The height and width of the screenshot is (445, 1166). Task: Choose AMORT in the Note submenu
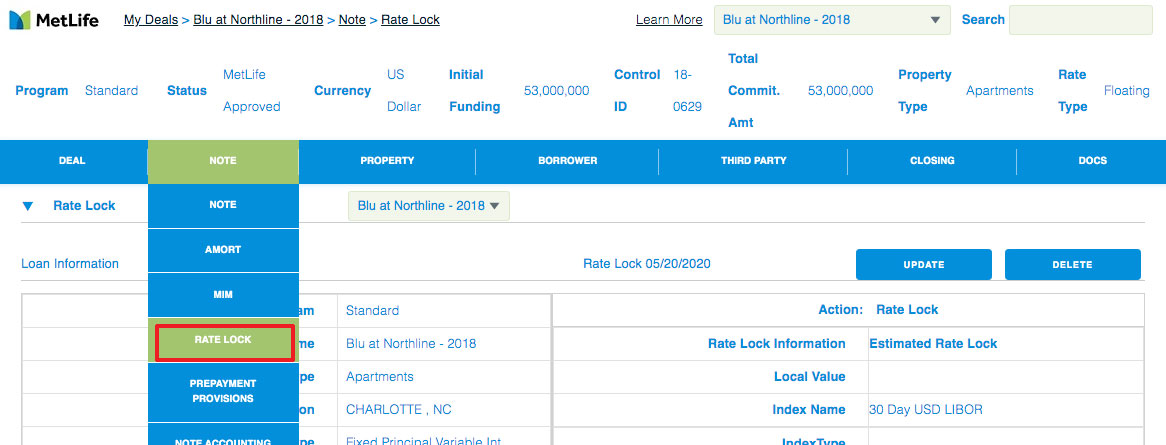(223, 250)
